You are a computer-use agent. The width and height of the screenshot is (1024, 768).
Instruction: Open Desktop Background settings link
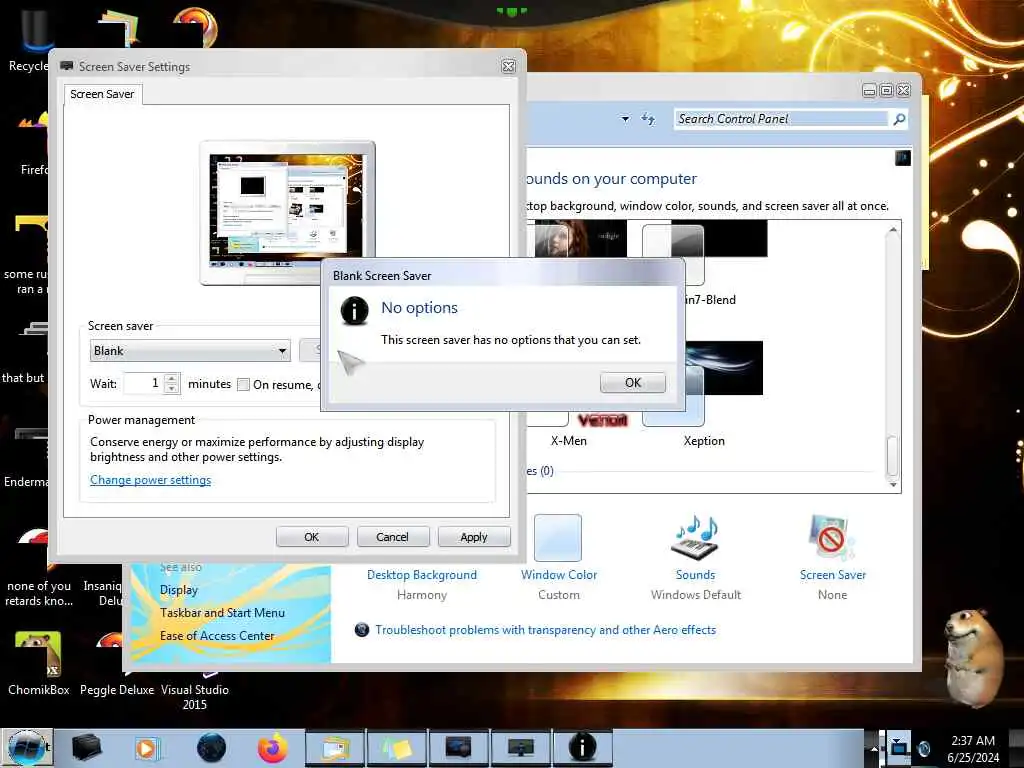422,575
